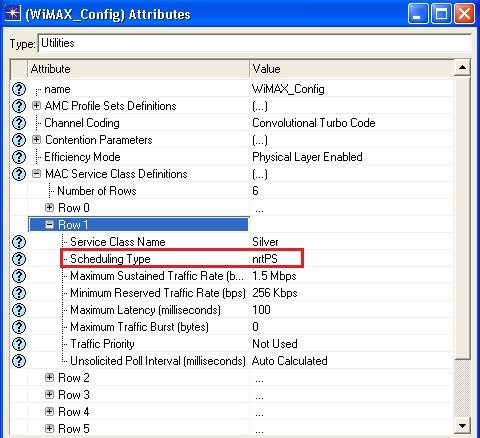Image resolution: width=480 pixels, height=438 pixels.
Task: Click the scrollbar down arrow
Action: [462, 426]
